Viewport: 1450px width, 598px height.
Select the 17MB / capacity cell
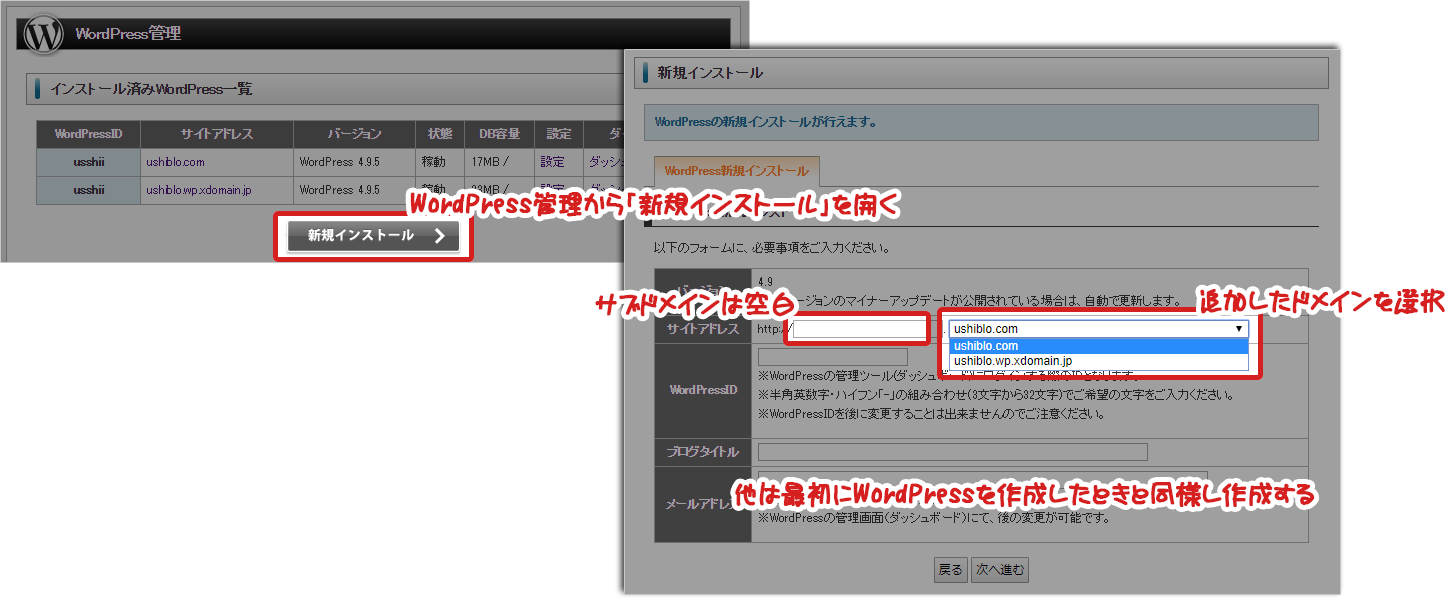(498, 162)
